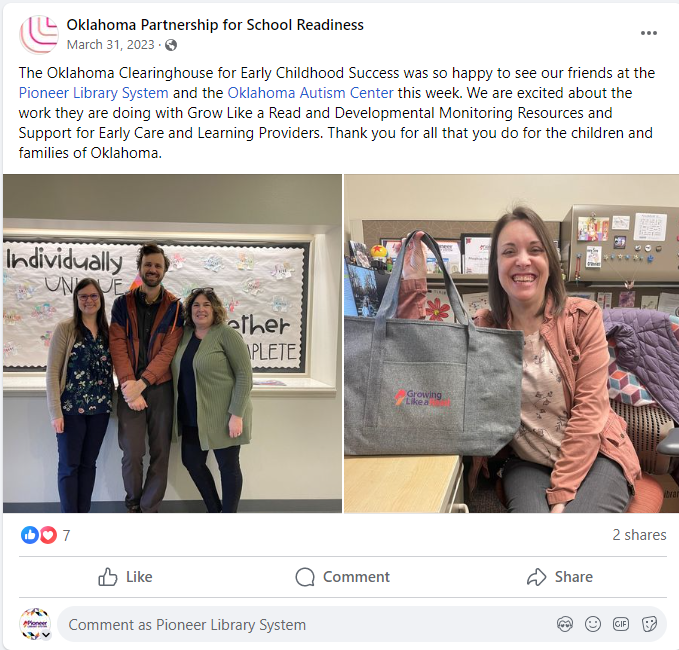Add a GIF to the comment
The height and width of the screenshot is (650, 679).
tap(621, 624)
